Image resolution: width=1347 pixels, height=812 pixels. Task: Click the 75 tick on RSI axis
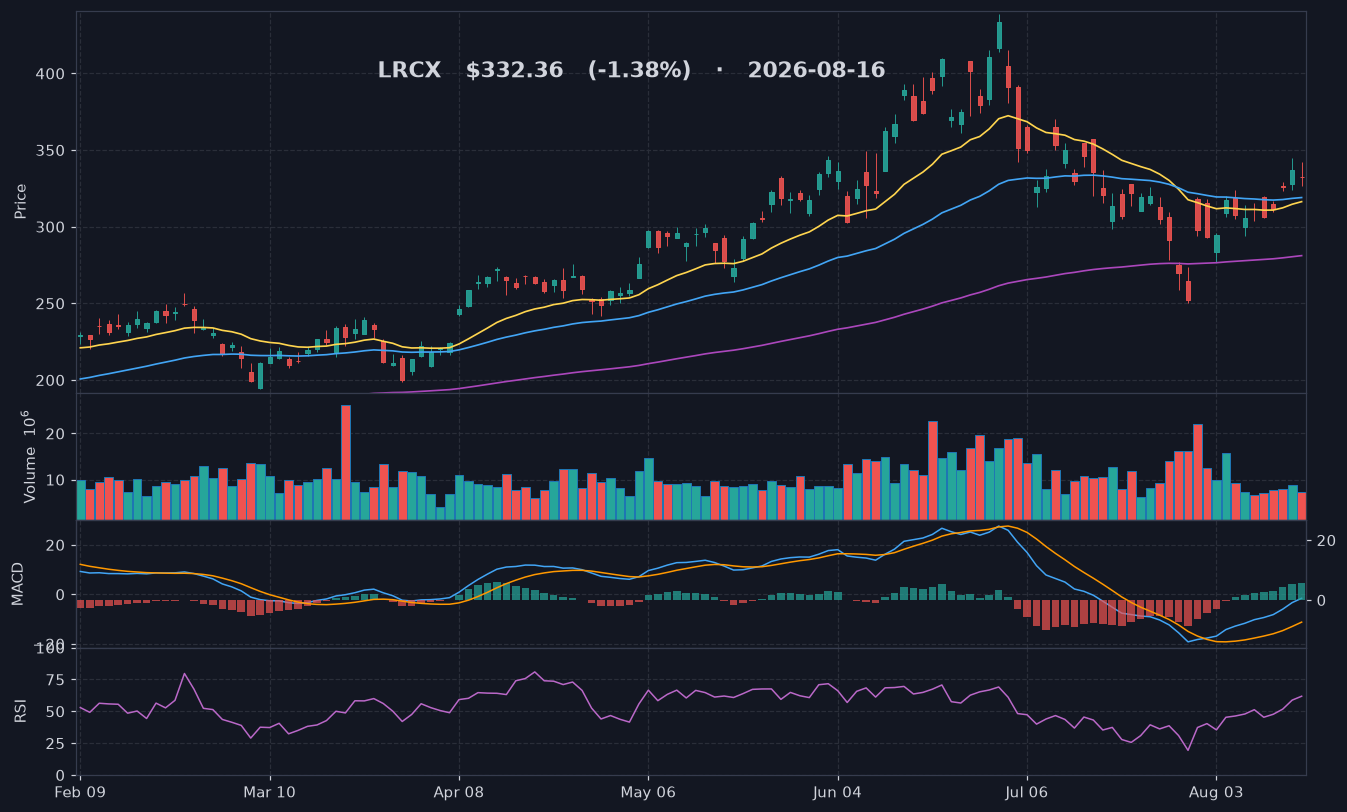(x=57, y=680)
